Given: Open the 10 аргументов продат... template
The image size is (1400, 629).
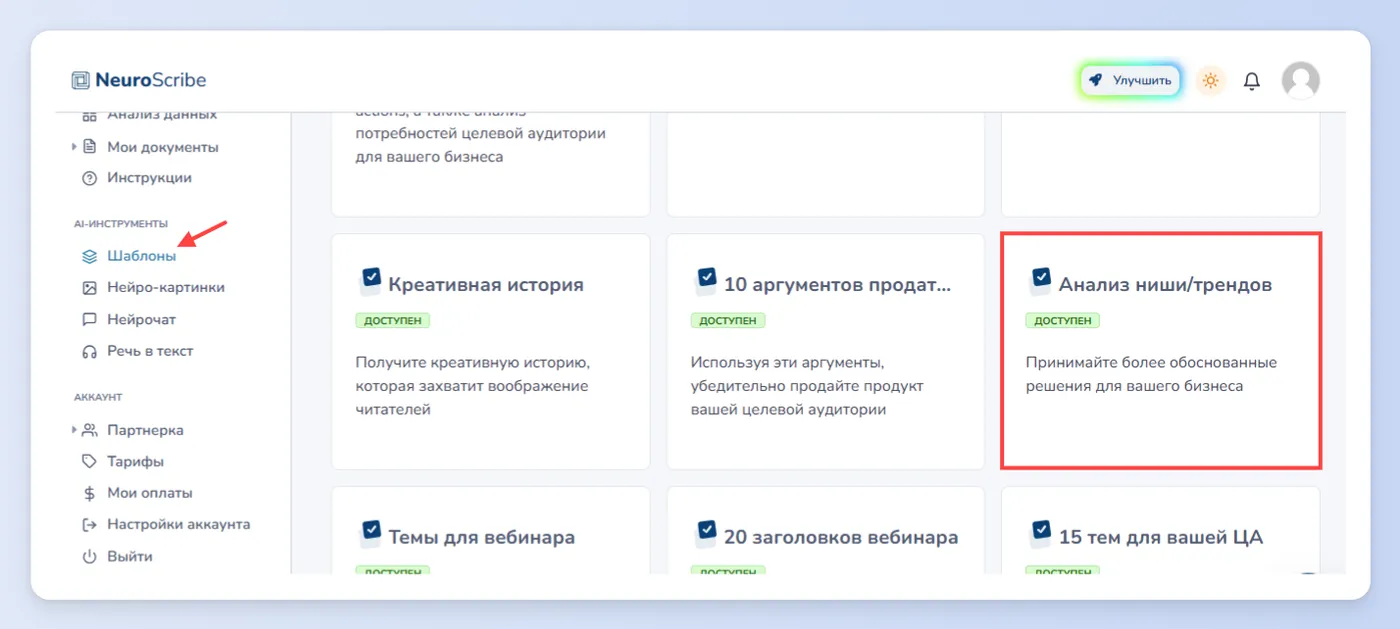Looking at the screenshot, I should point(826,352).
